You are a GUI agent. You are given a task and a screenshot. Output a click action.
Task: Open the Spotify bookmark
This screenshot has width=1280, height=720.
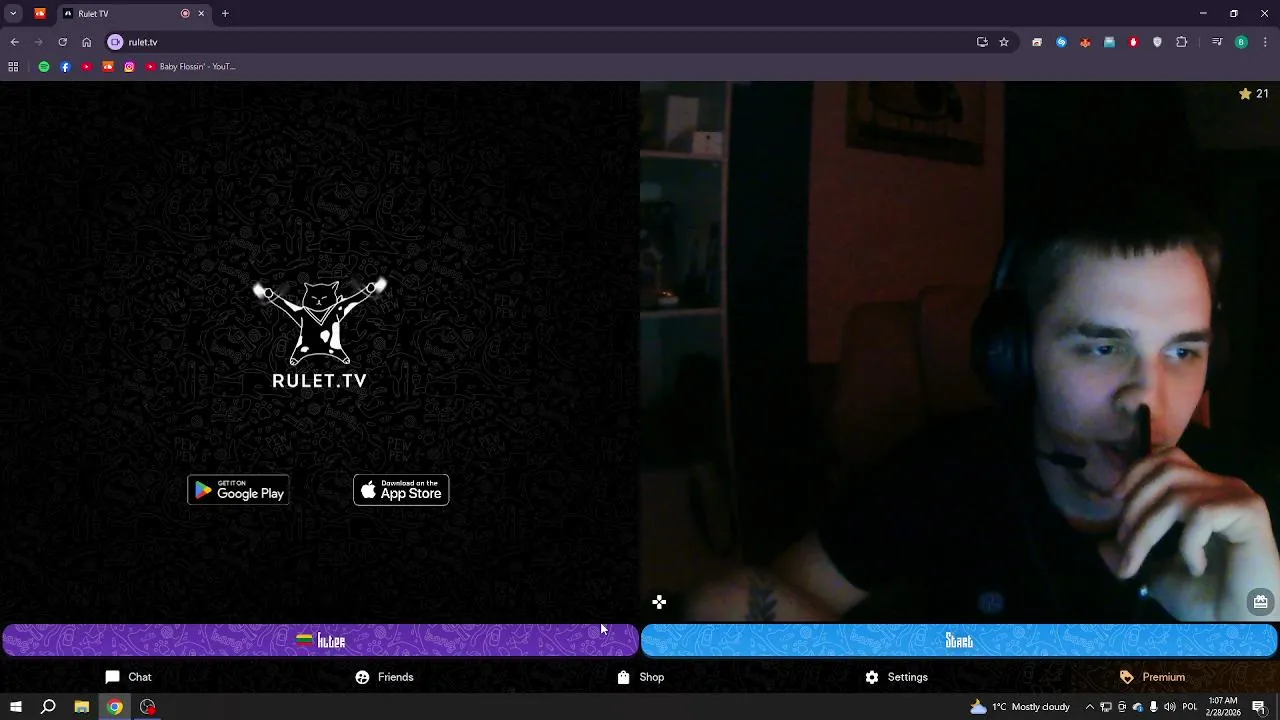[44, 67]
